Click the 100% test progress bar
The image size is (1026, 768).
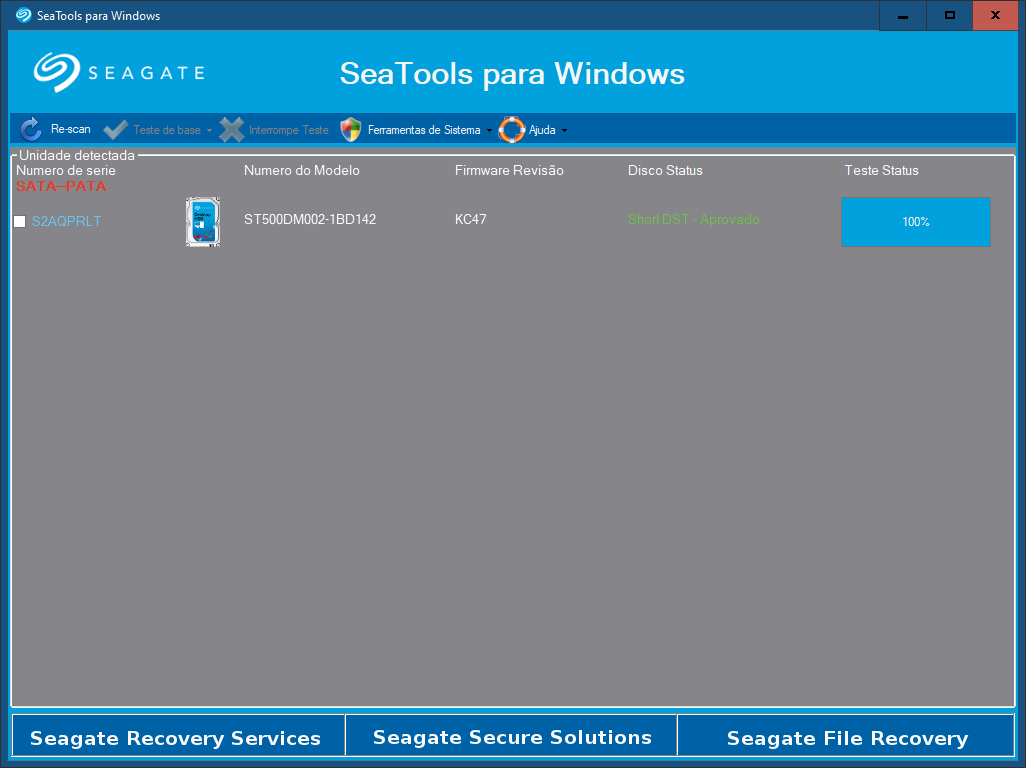coord(915,222)
